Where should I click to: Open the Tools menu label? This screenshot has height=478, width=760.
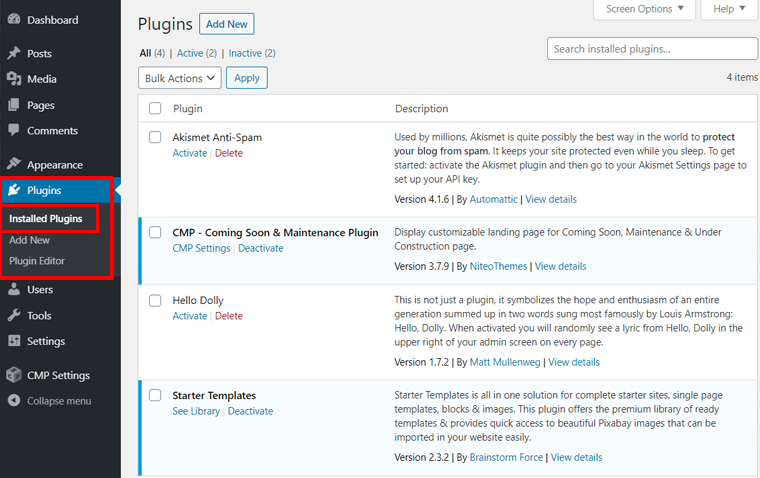[39, 316]
